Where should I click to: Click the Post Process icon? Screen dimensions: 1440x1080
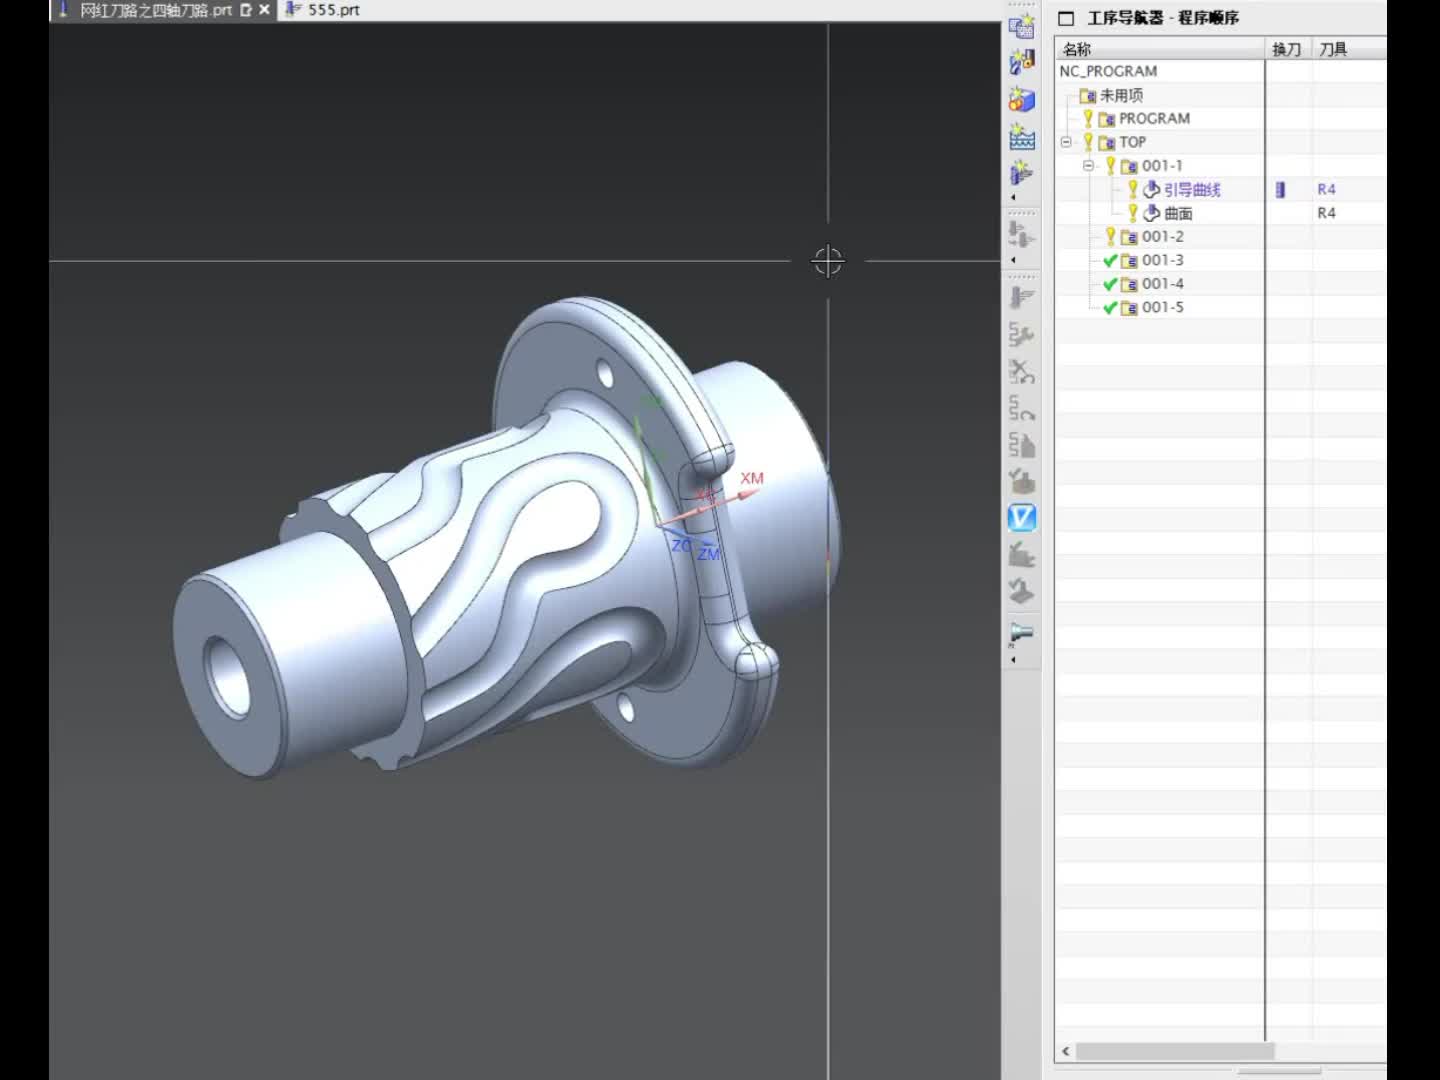point(1021,591)
